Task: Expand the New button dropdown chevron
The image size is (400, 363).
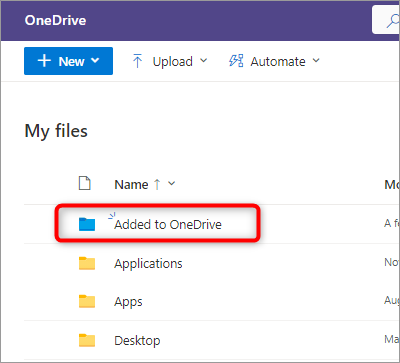Action: click(x=95, y=61)
